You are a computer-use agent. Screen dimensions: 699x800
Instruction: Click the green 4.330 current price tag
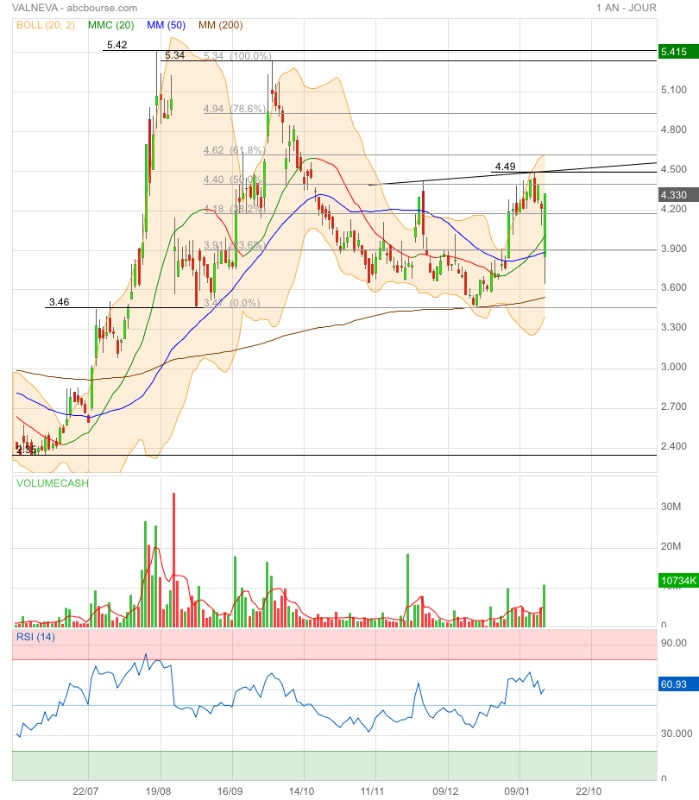pyautogui.click(x=675, y=193)
